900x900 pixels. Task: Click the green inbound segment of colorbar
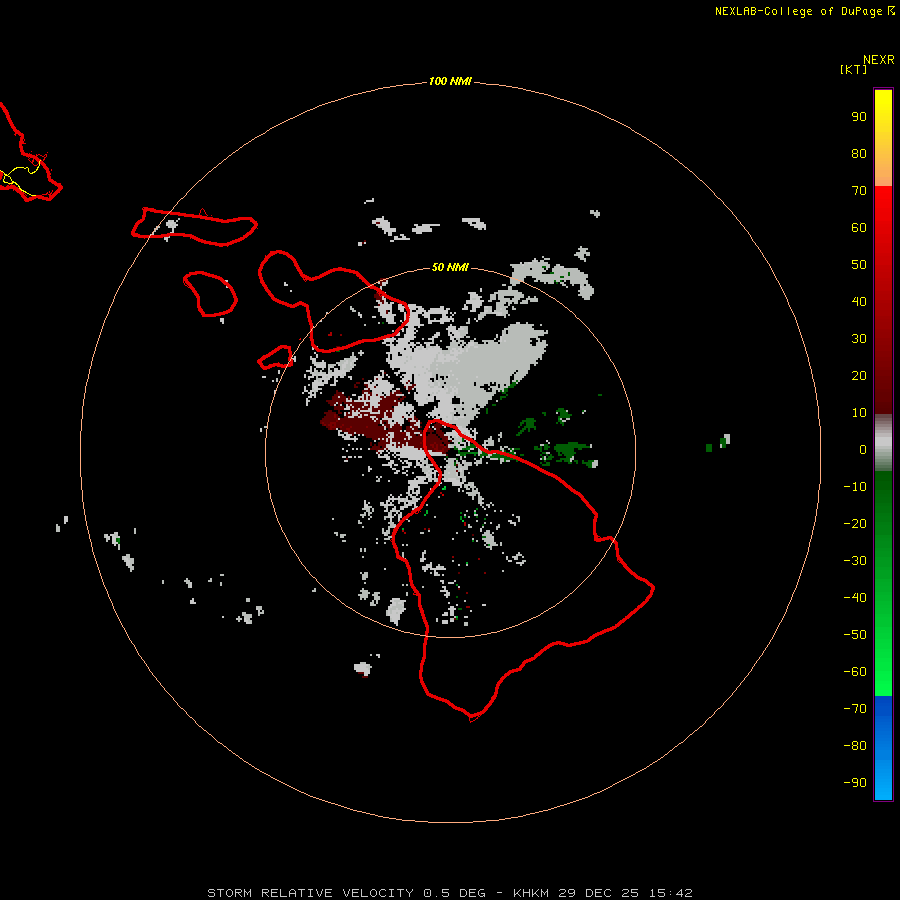[883, 584]
